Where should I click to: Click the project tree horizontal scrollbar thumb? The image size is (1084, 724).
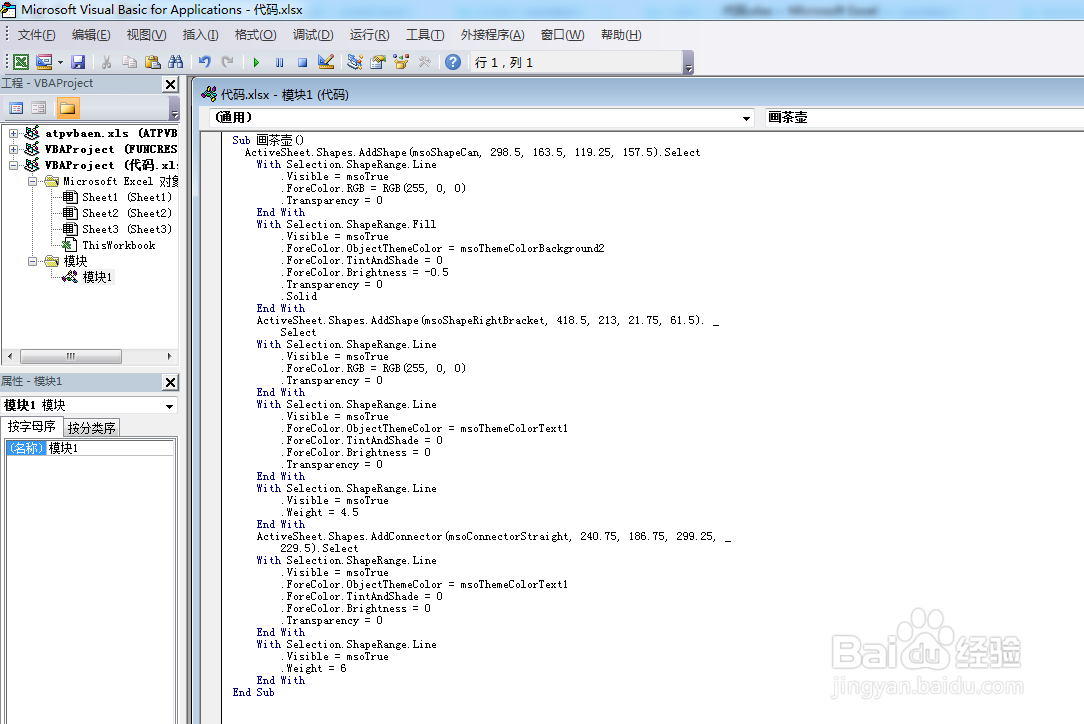(x=71, y=357)
